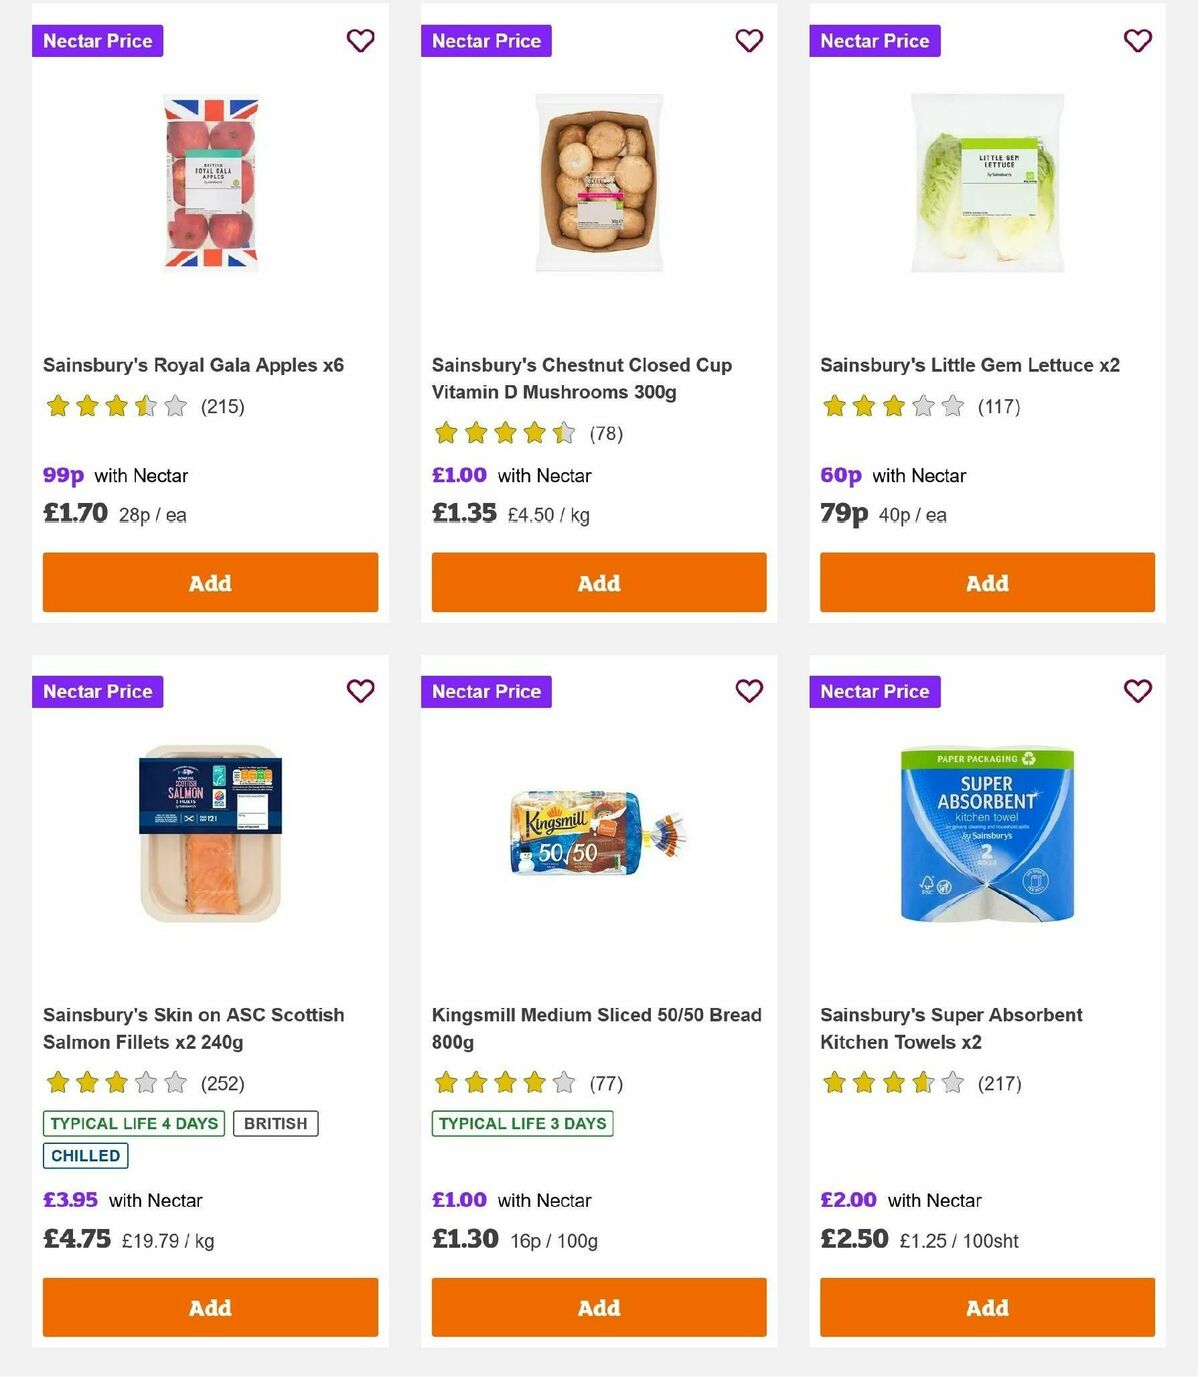Favourite the Royal Gala Apples with the heart icon
The height and width of the screenshot is (1377, 1200).
(x=360, y=41)
